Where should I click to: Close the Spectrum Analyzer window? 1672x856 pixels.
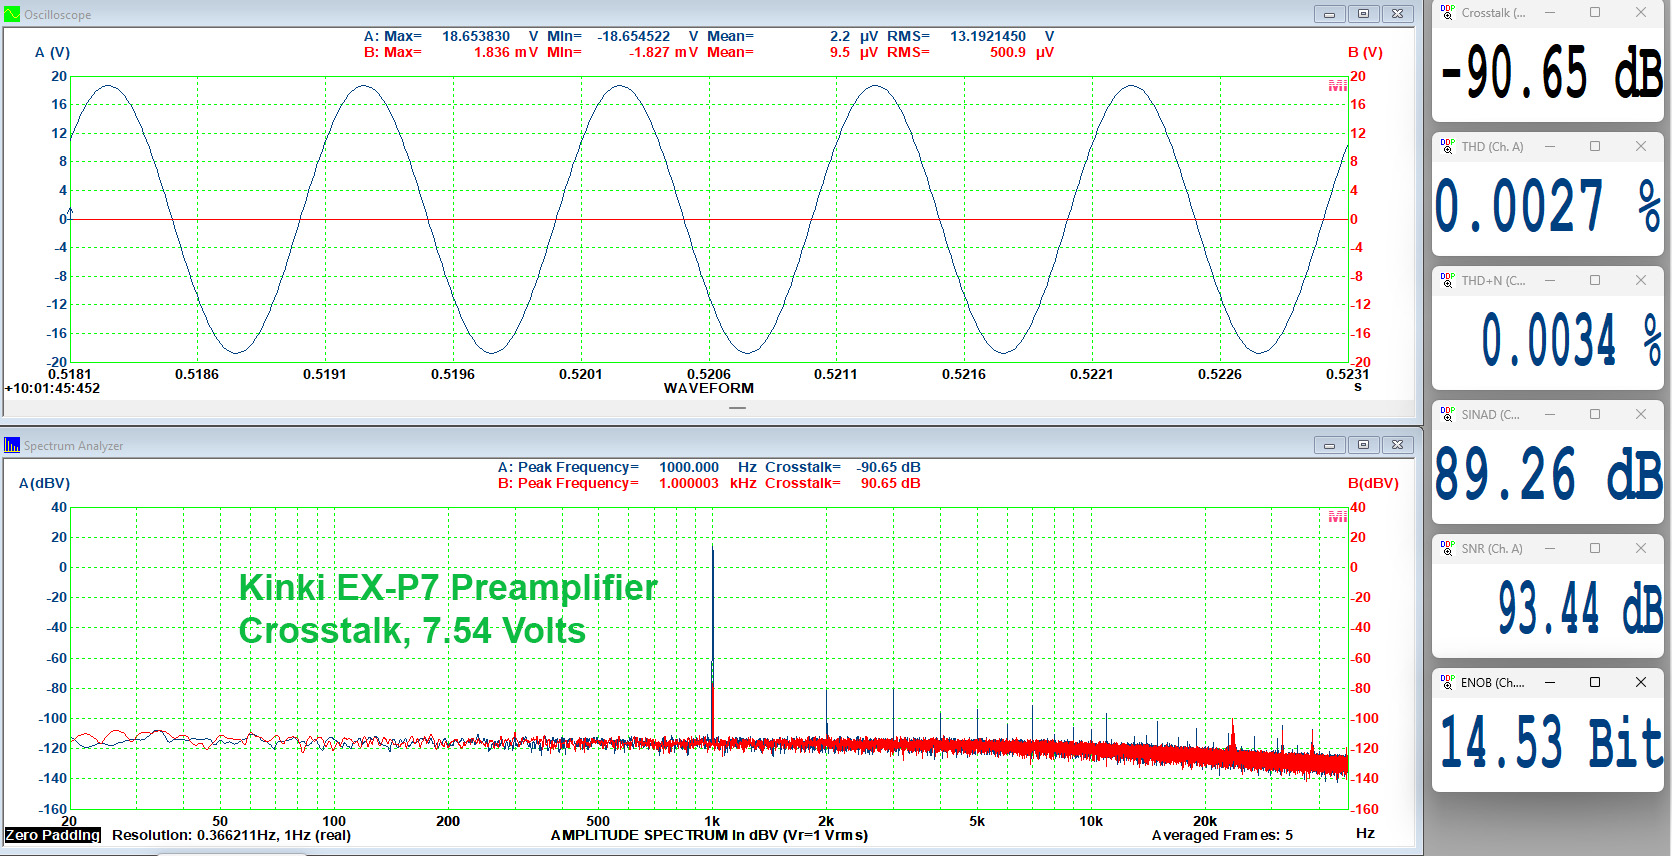click(x=1397, y=445)
